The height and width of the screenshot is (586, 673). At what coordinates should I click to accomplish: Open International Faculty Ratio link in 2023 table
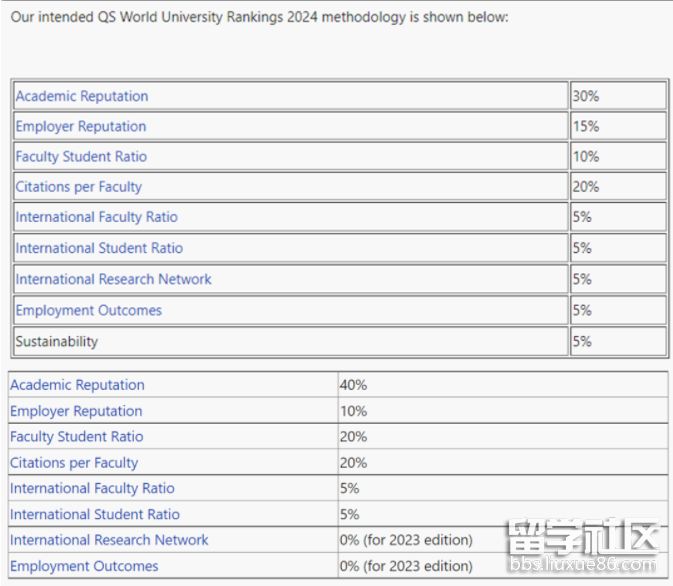[x=92, y=488]
